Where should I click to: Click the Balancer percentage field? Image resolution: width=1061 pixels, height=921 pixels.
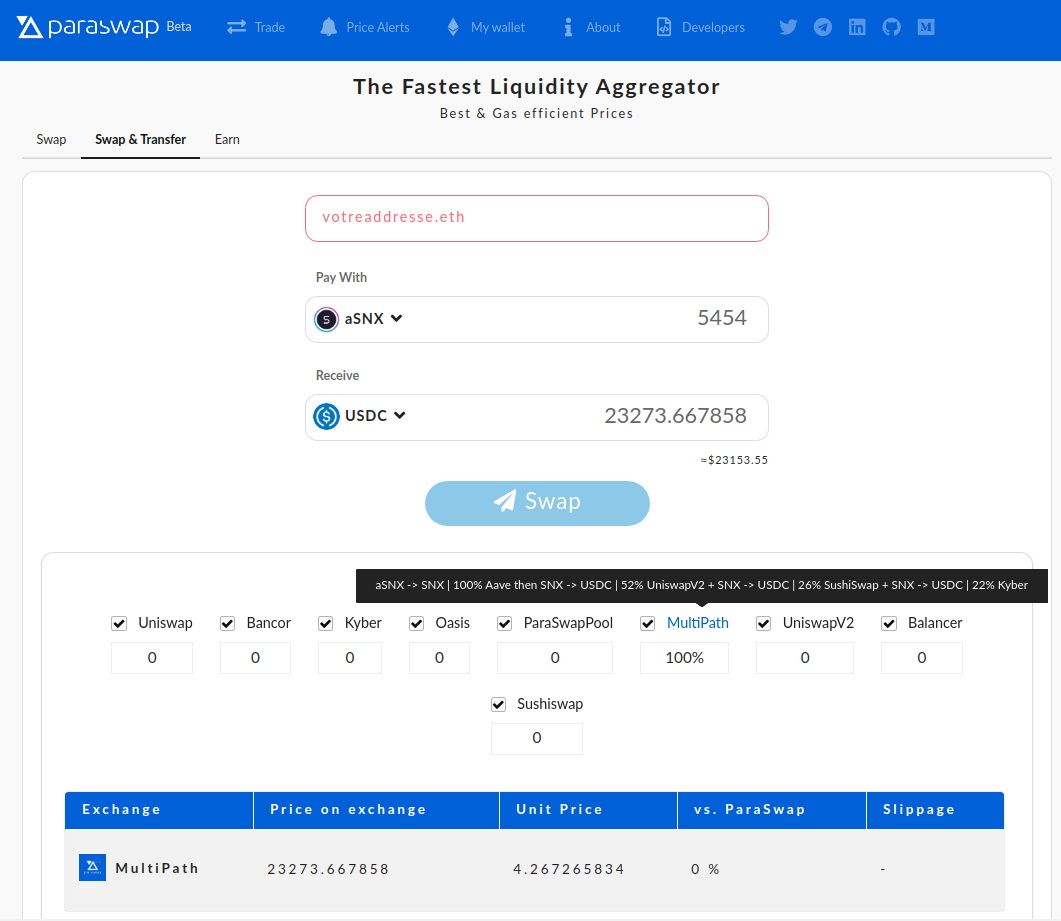point(922,658)
